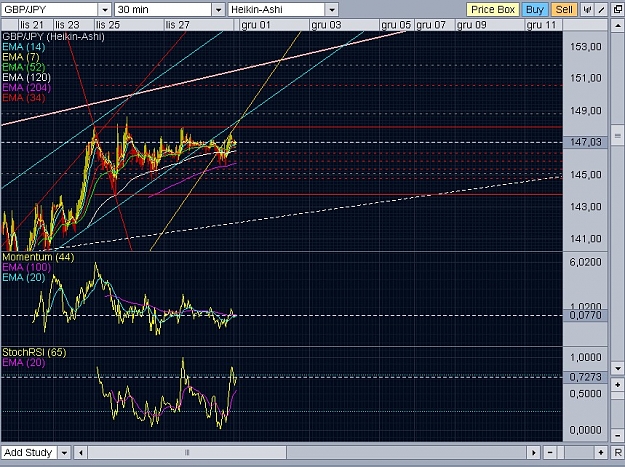
Task: Click the Buy button
Action: pos(535,10)
